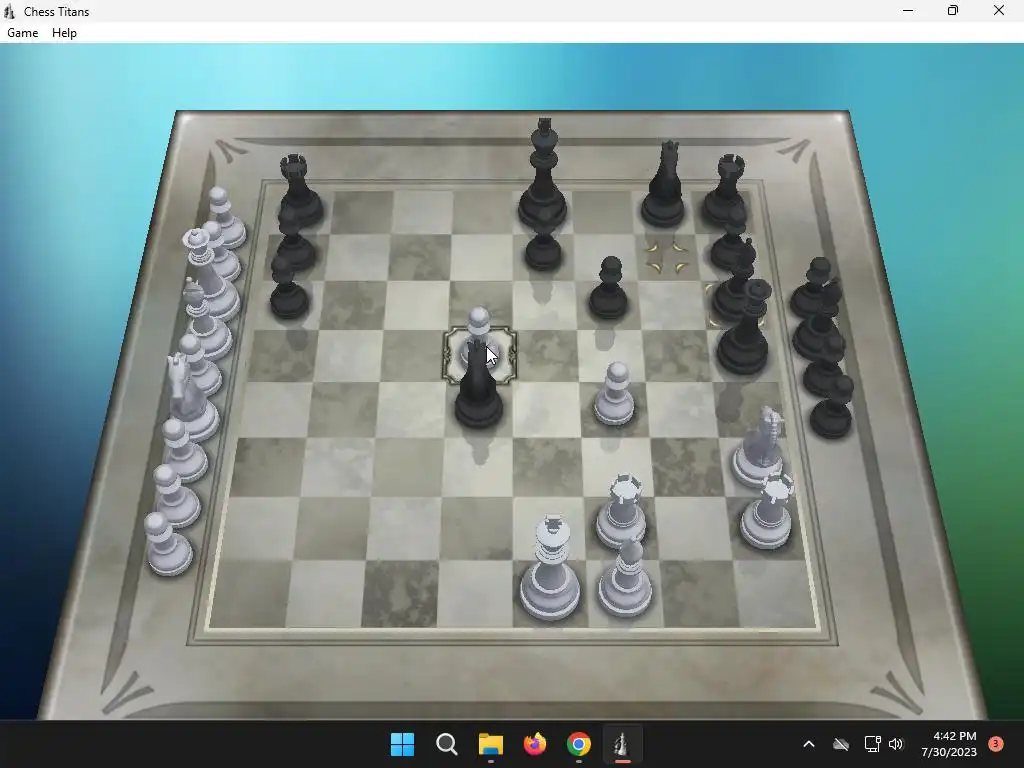Viewport: 1024px width, 768px height.
Task: Open File Explorer from the taskbar
Action: pyautogui.click(x=490, y=744)
